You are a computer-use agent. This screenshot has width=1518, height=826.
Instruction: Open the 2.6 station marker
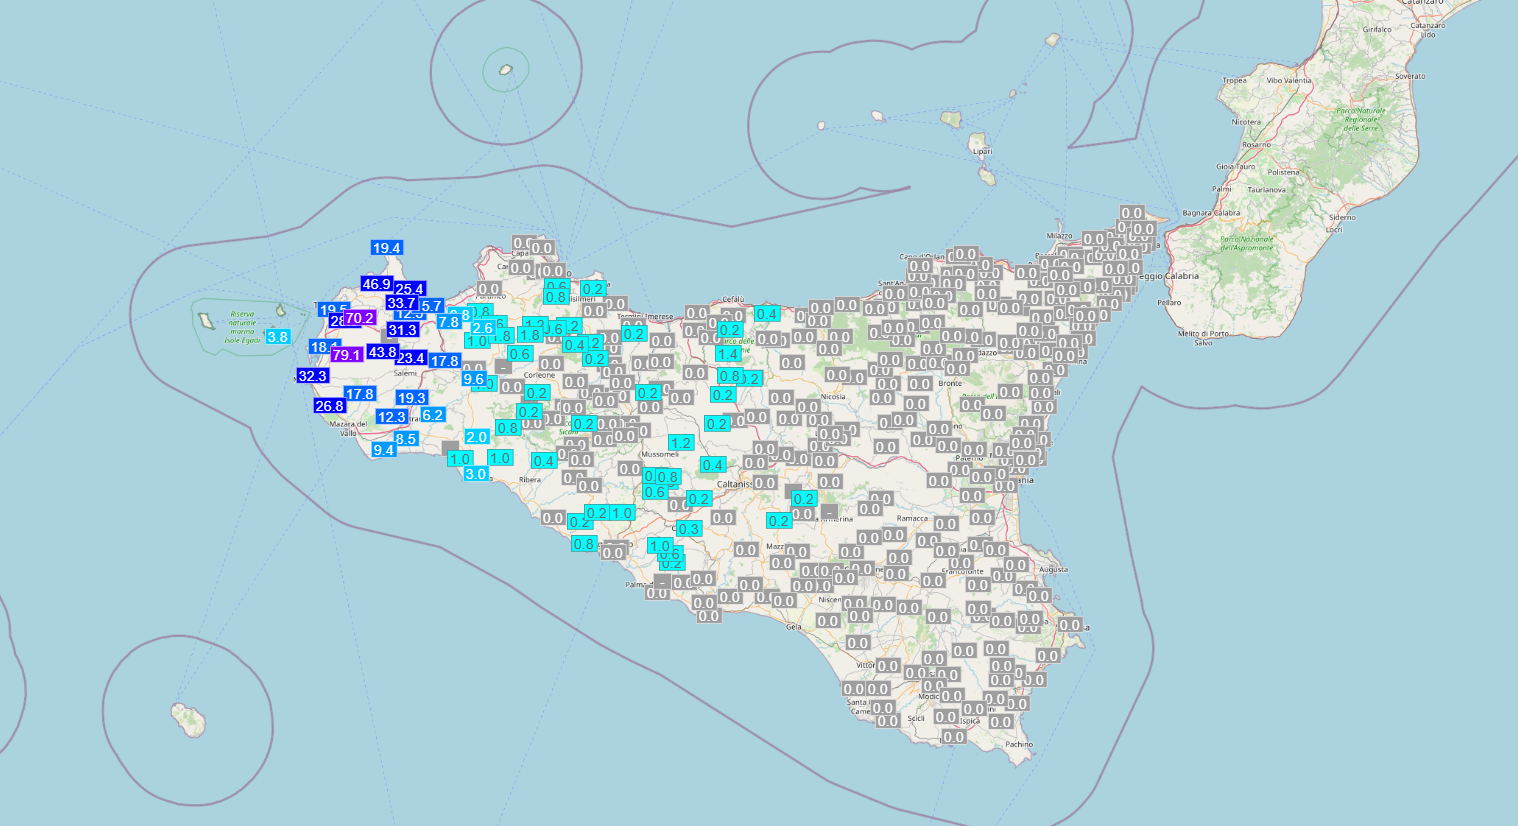[x=483, y=328]
